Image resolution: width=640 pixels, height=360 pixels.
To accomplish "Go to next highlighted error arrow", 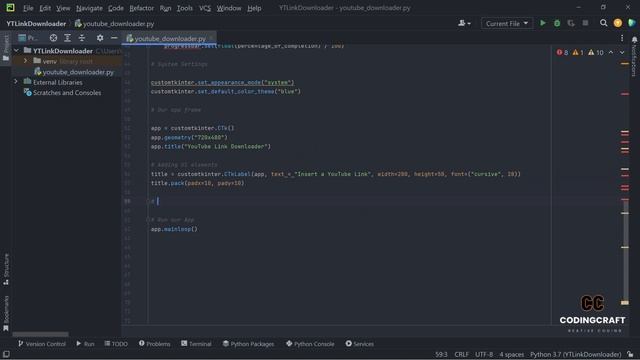I will coord(622,52).
